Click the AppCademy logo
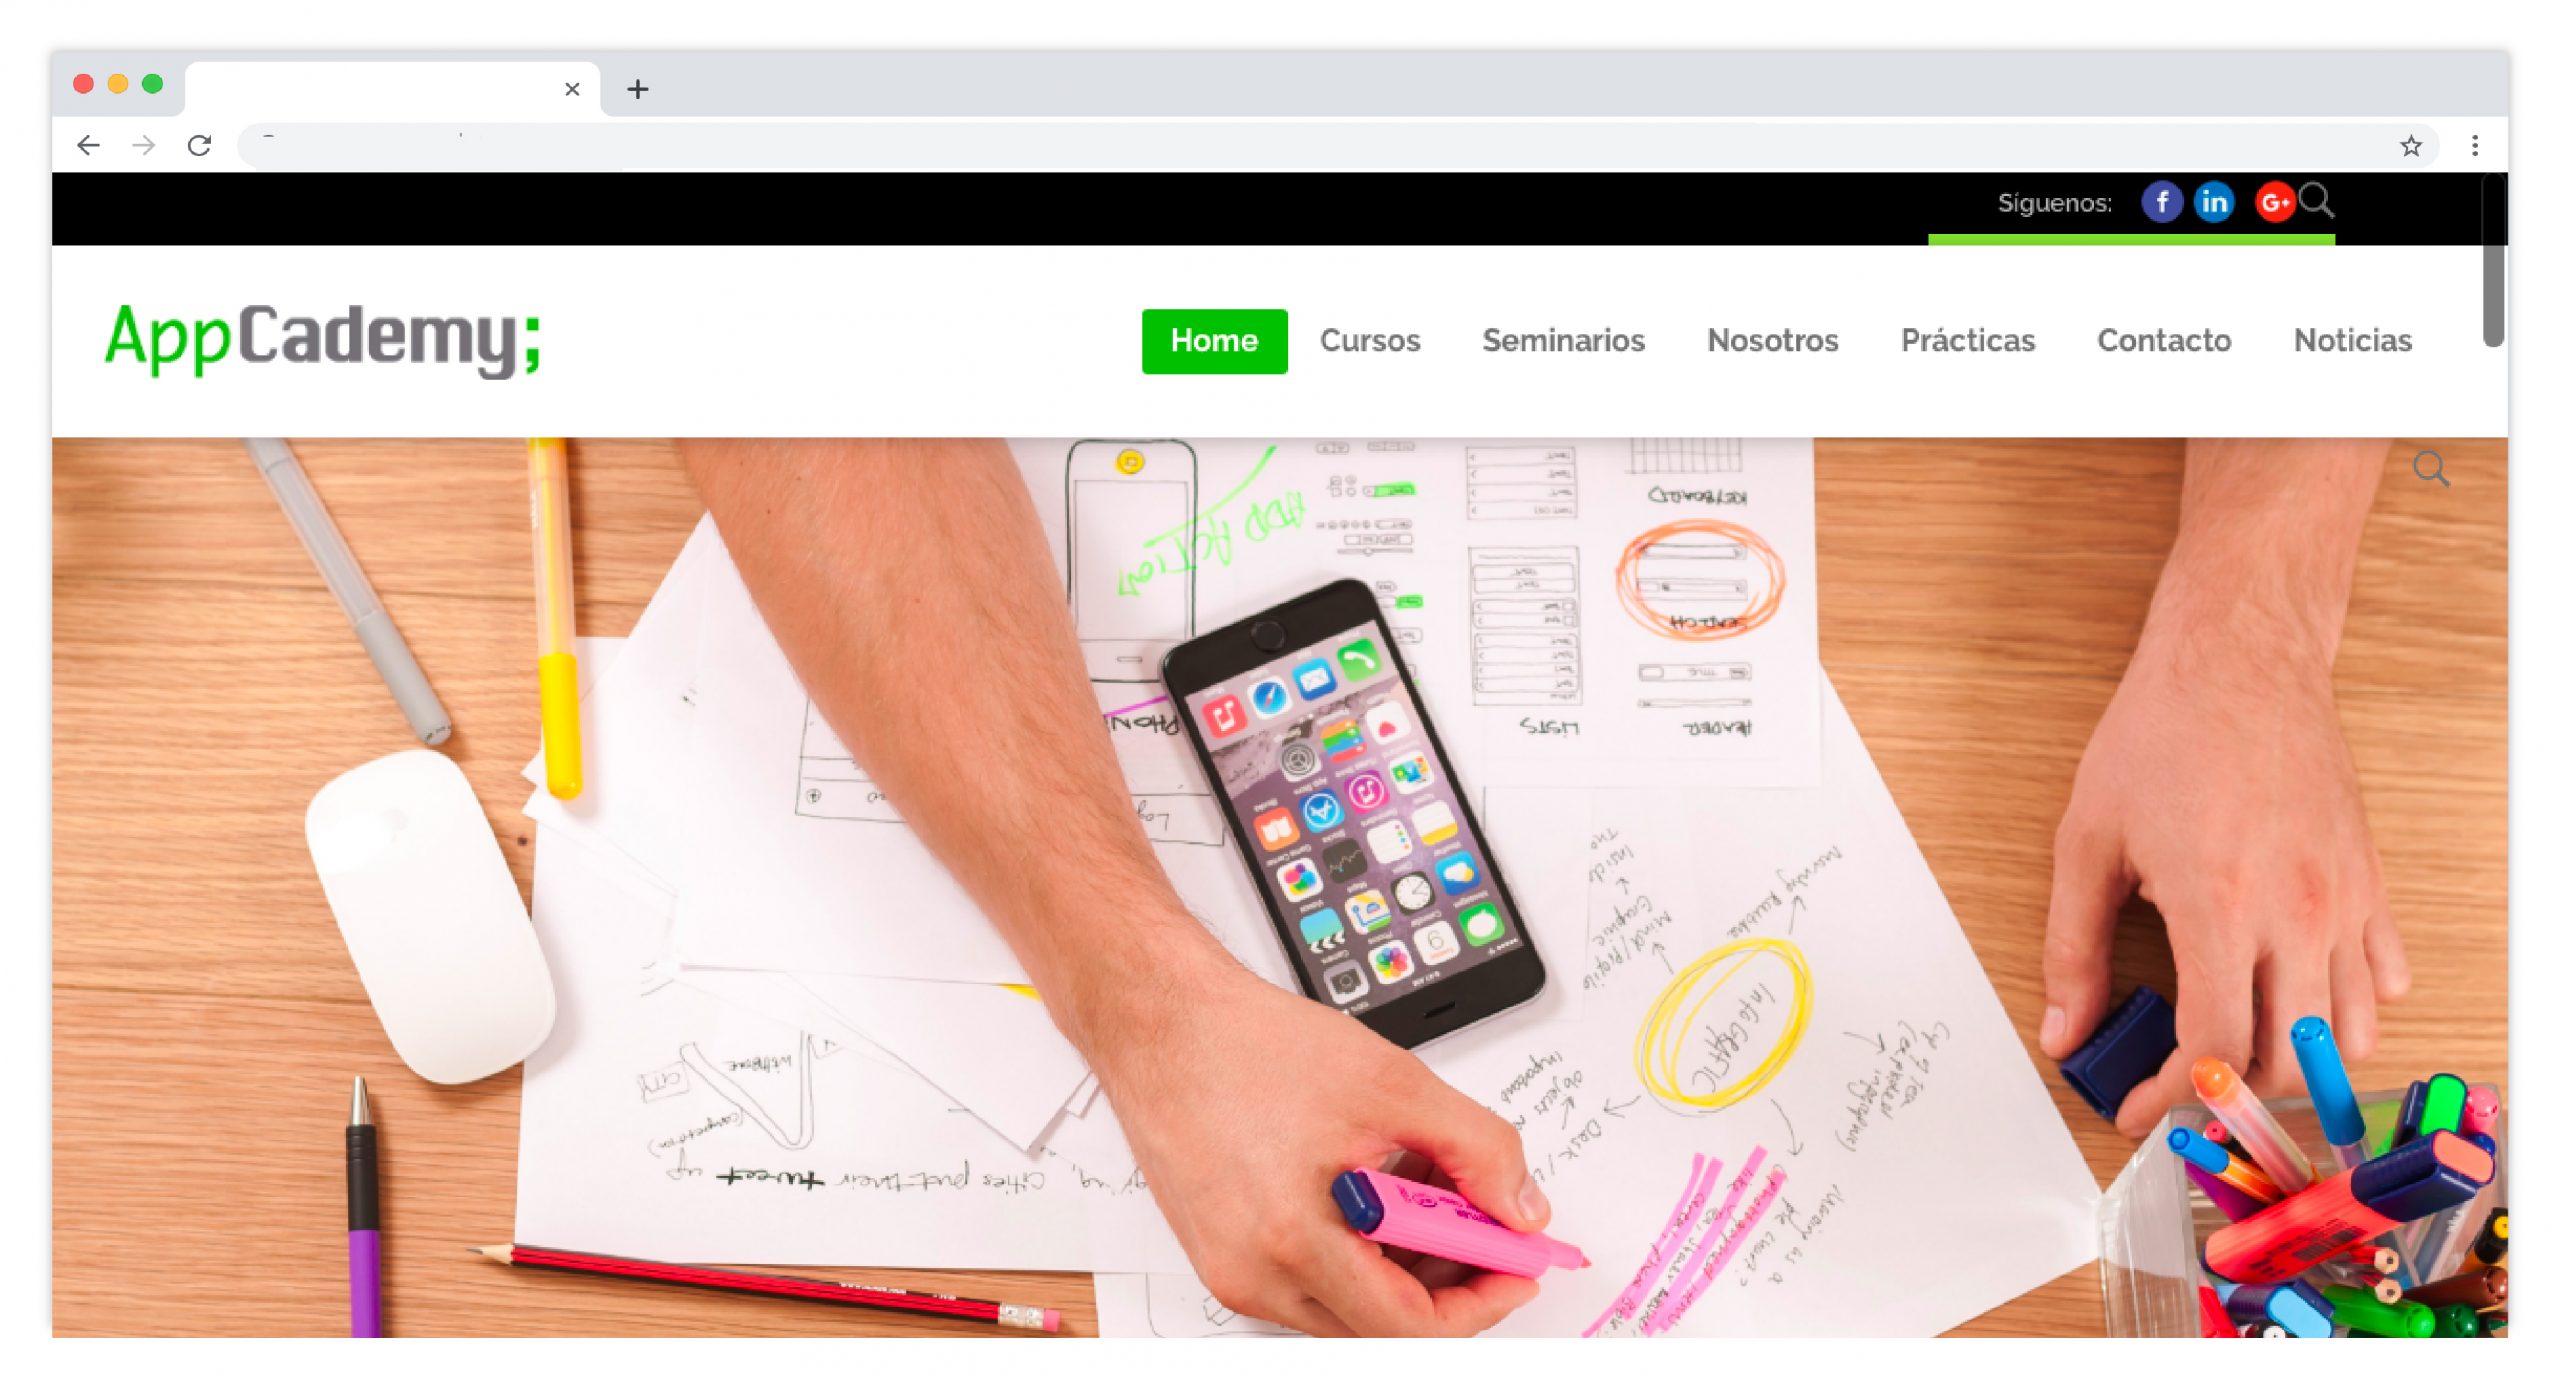Viewport: 2560px width, 1378px height. 322,340
